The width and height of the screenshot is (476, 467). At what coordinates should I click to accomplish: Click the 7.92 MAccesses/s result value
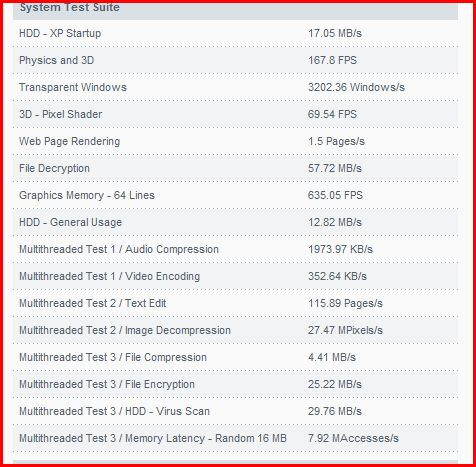[353, 438]
